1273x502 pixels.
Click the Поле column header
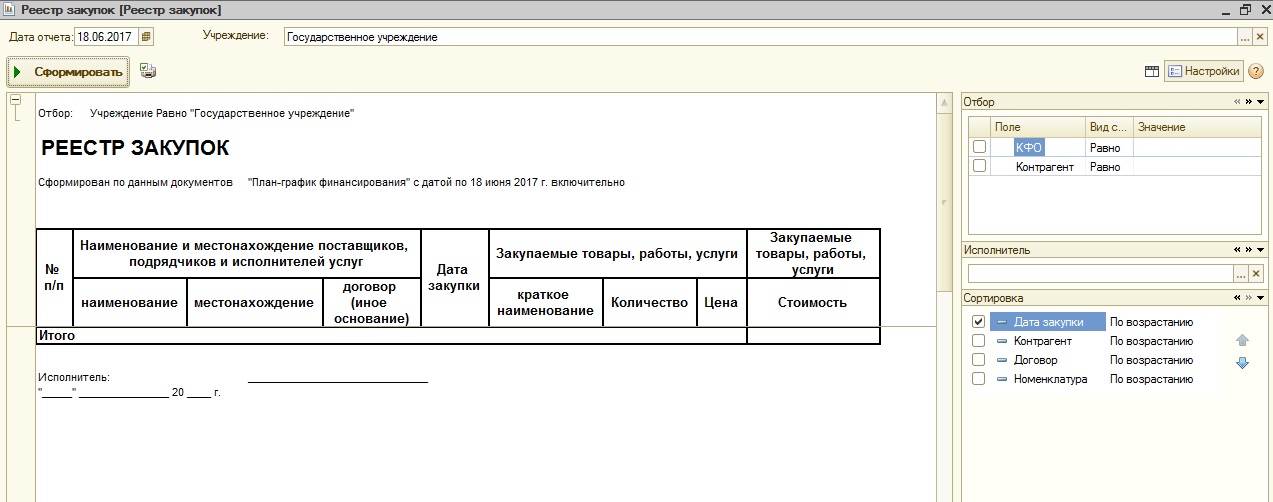coord(1037,127)
